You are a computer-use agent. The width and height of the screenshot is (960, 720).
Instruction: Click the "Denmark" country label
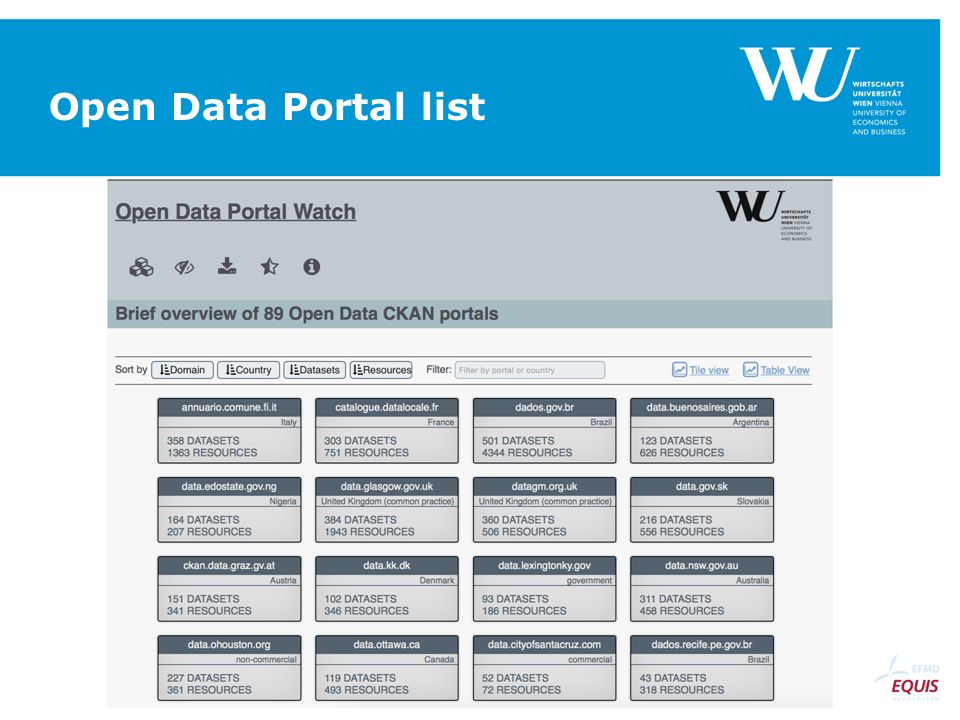[437, 580]
